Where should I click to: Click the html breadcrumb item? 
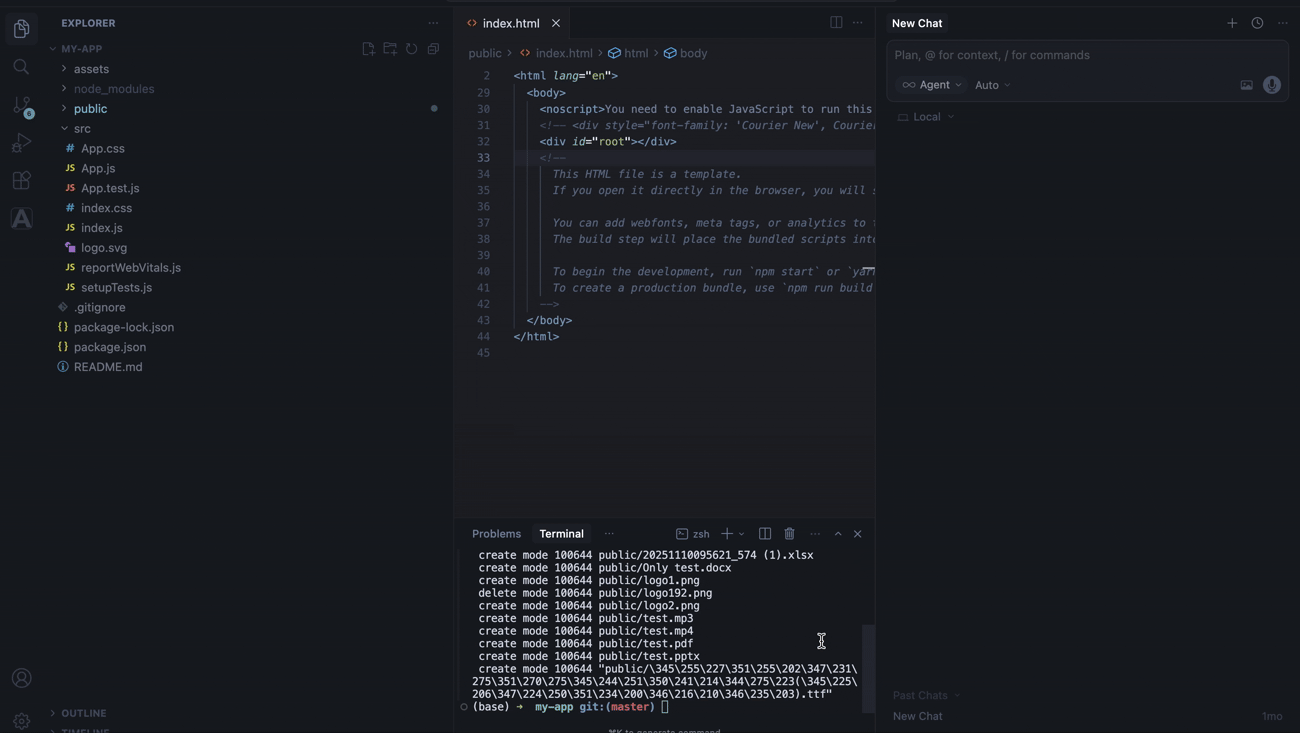[x=628, y=54]
